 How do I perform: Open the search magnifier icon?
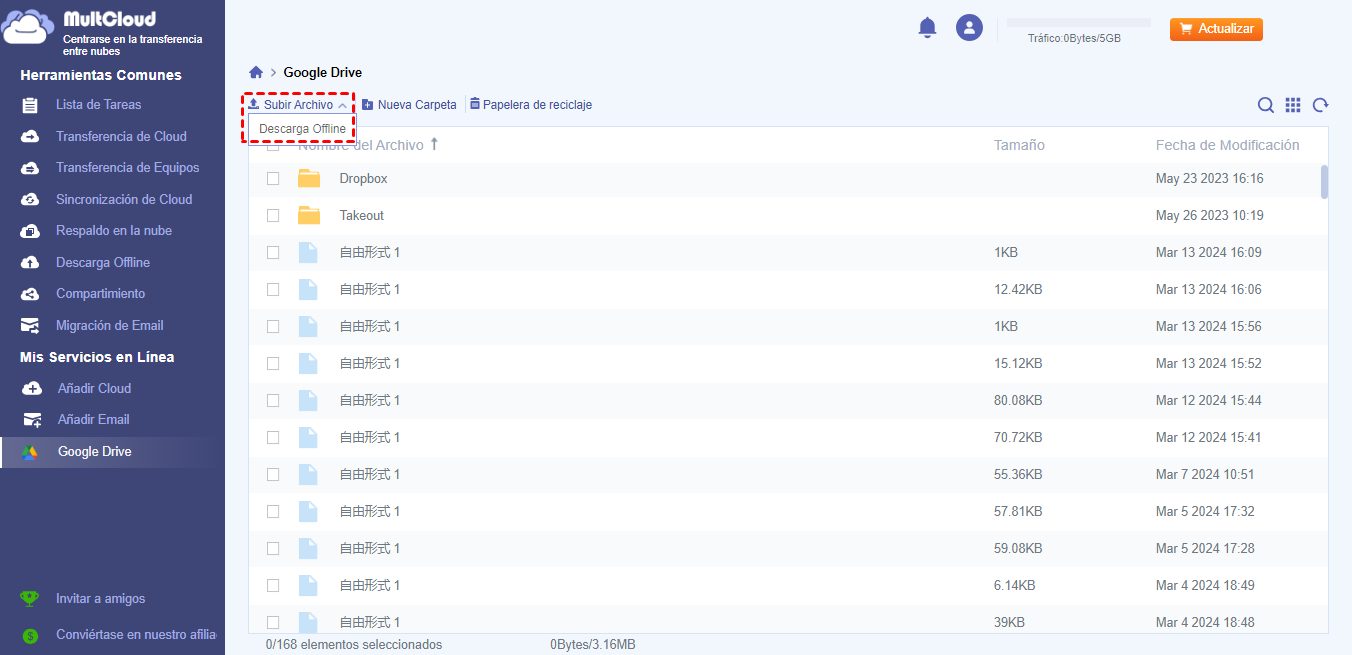point(1266,105)
